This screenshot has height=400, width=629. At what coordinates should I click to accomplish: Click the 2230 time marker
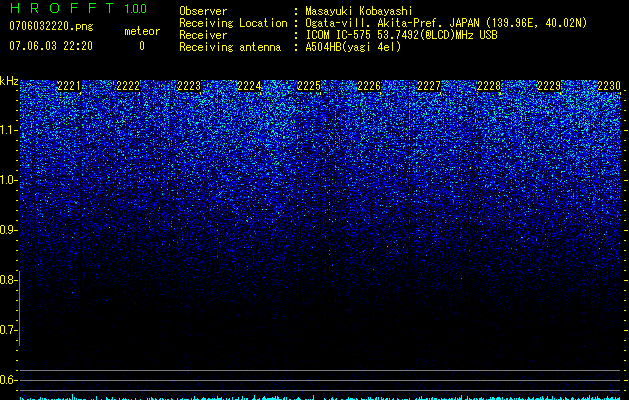[609, 86]
